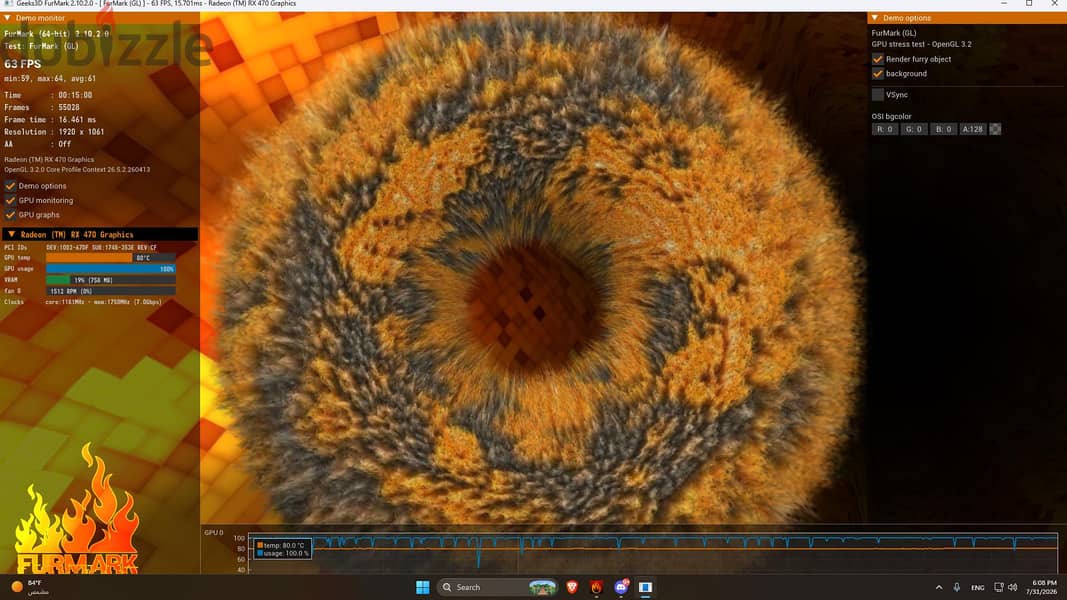Screen dimensions: 1067x600
Task: Click the Clocks core/mem row
Action: (x=82, y=302)
